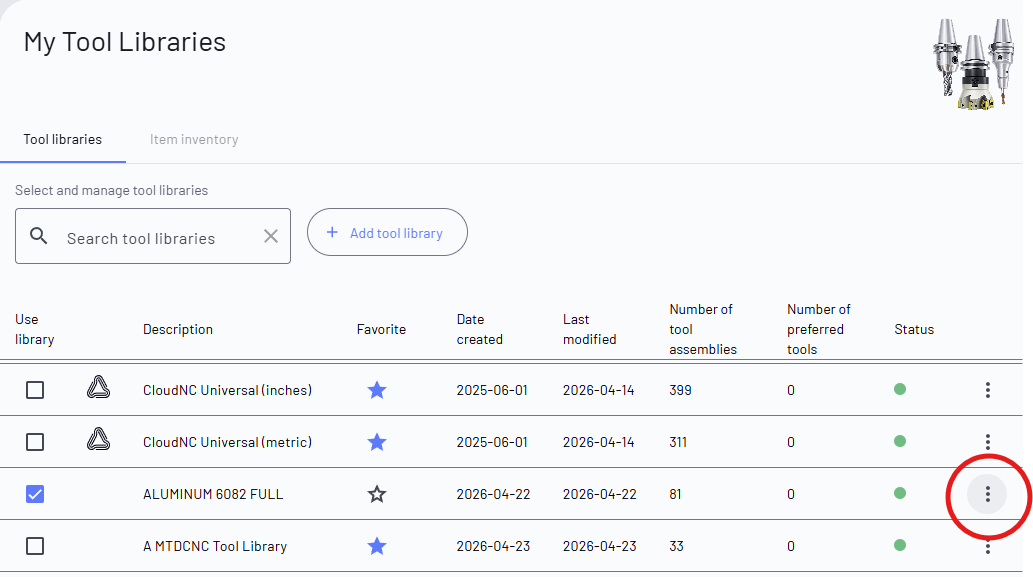Open options menu for ALUMINUM 6082 FULL

tap(987, 494)
